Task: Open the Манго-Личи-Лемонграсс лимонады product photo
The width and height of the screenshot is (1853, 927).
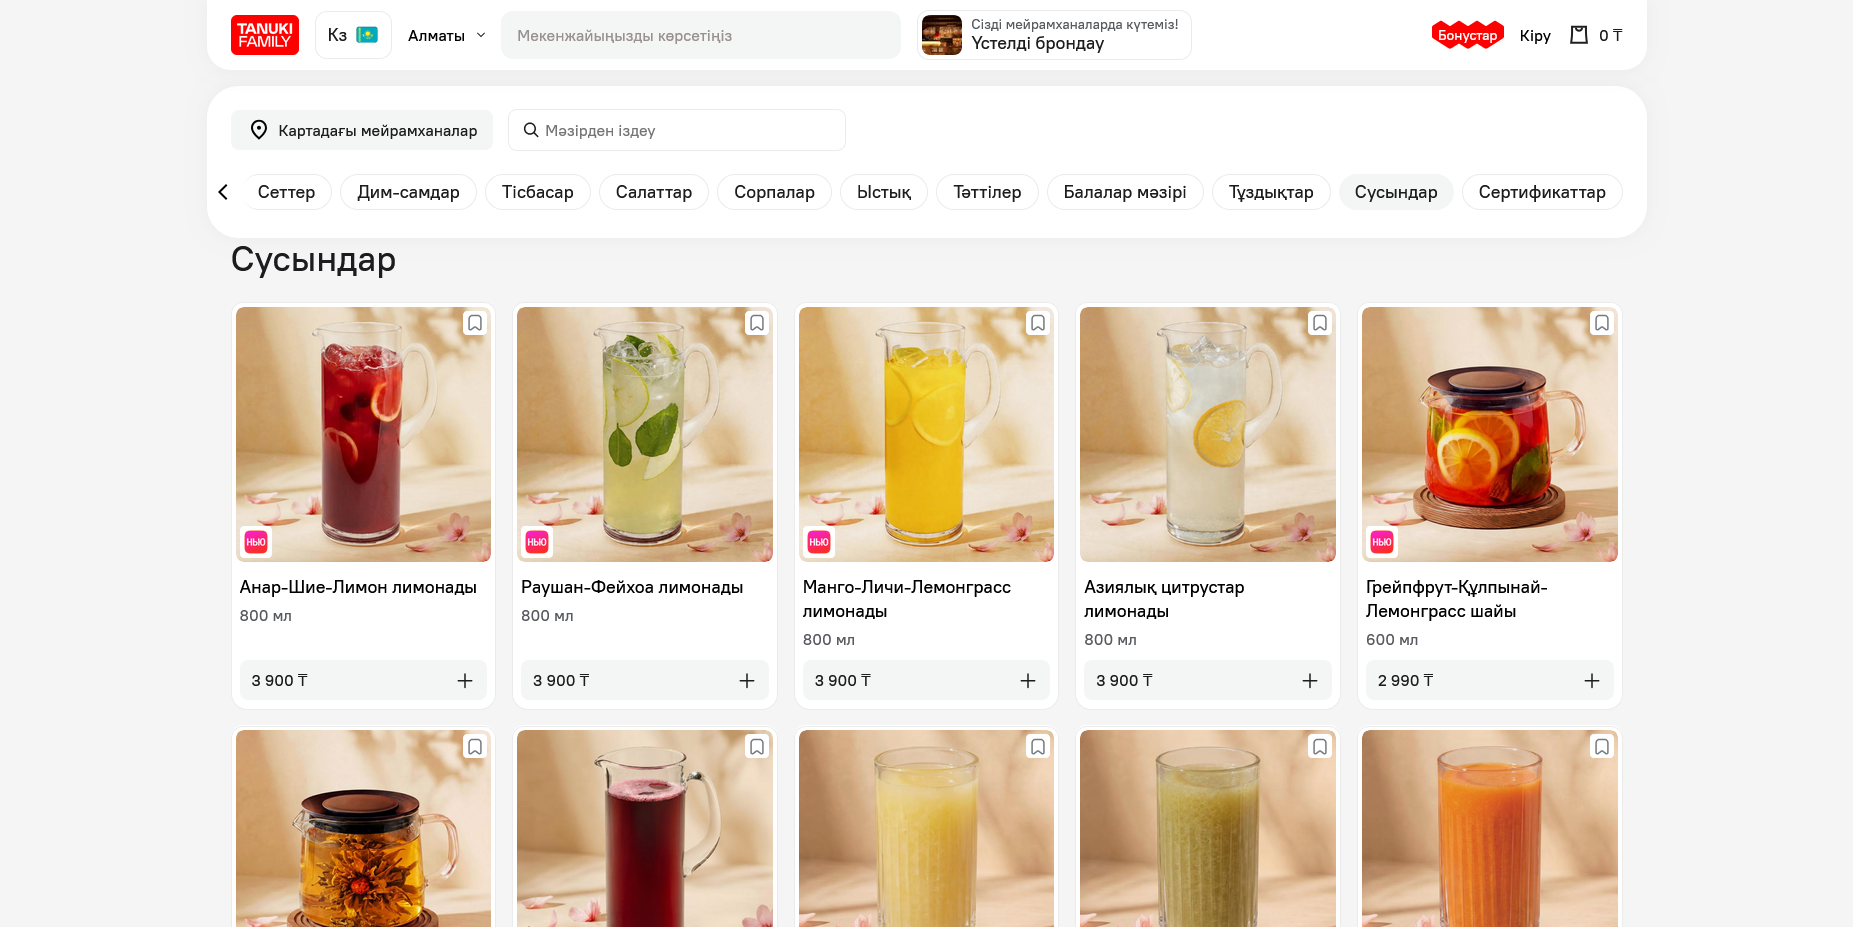Action: point(926,434)
